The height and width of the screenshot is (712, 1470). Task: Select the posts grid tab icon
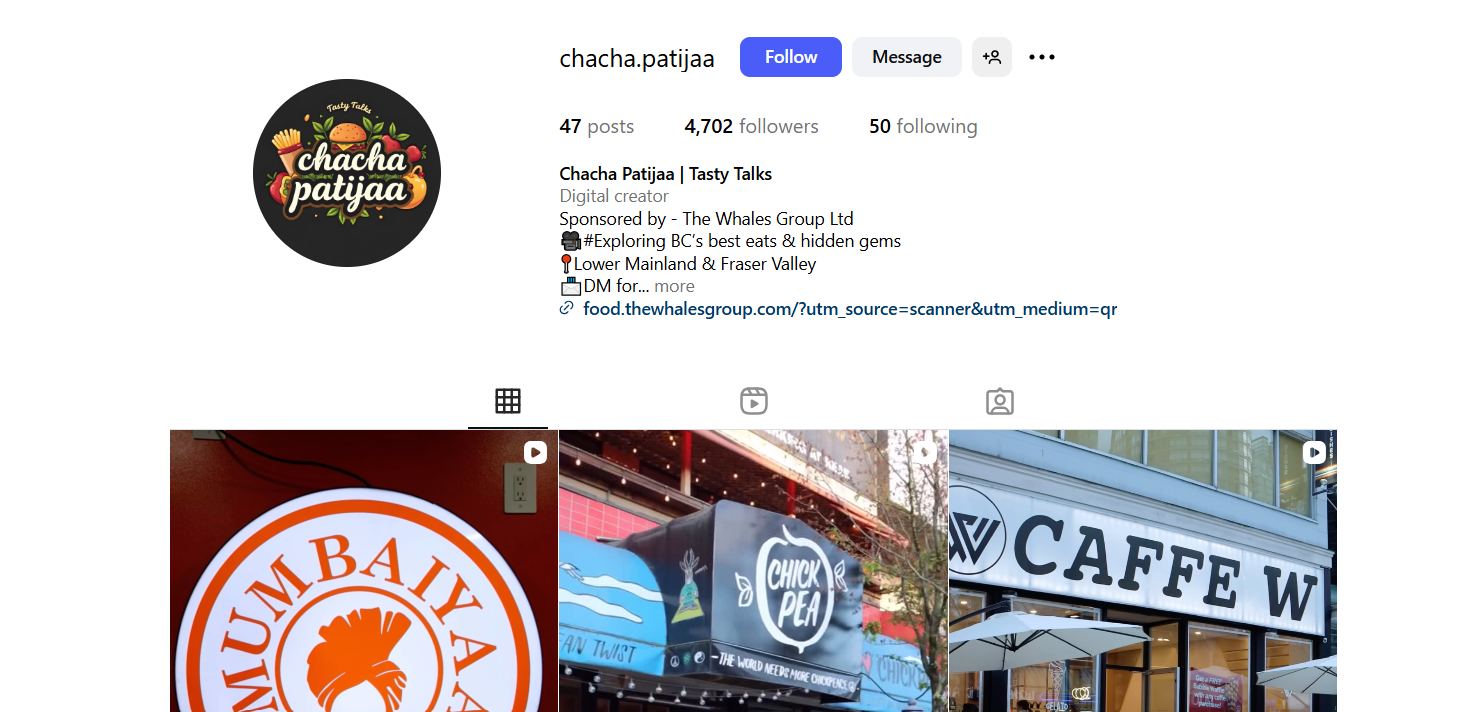[x=508, y=401]
